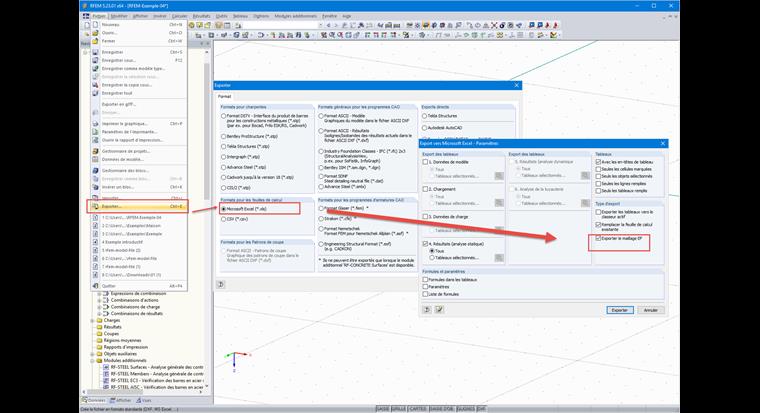The height and width of the screenshot is (413, 760).
Task: Click RF-STEEL Surfaces module icon in tree
Action: coord(106,367)
